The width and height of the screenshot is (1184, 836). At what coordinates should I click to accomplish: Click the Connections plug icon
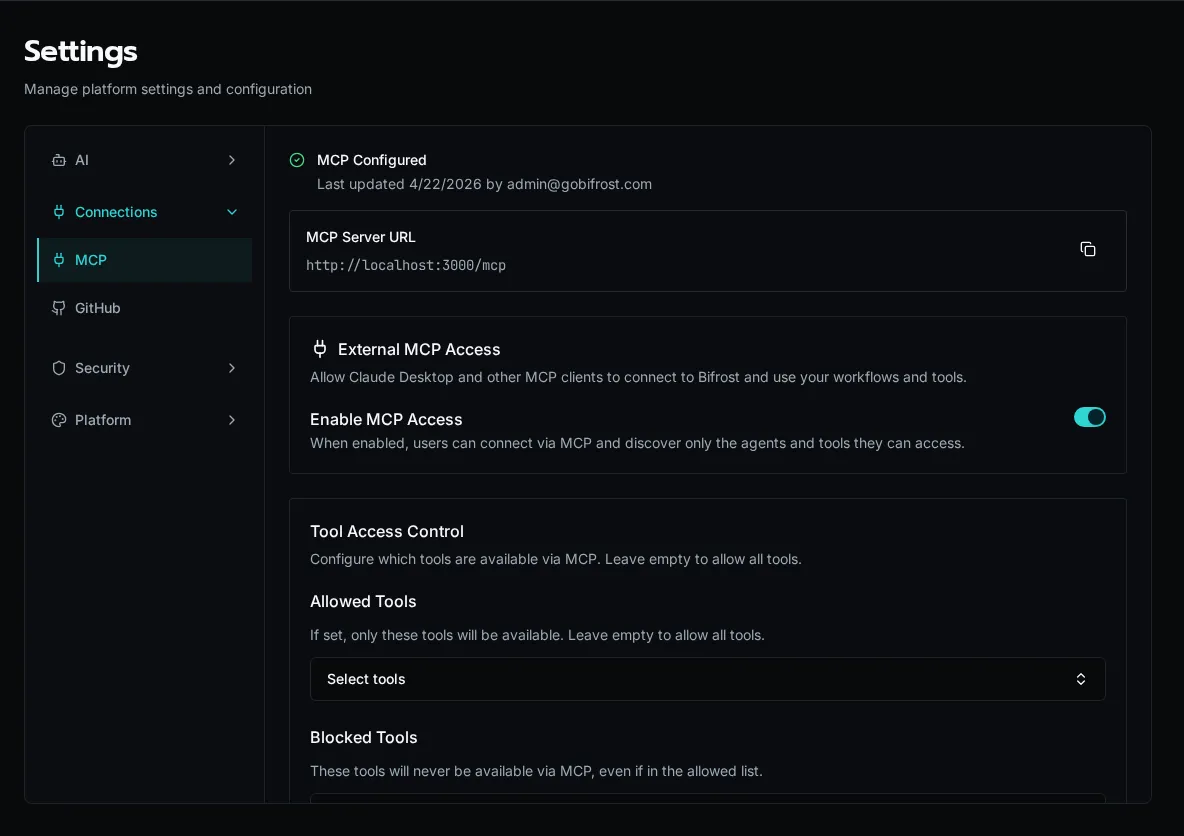[59, 212]
